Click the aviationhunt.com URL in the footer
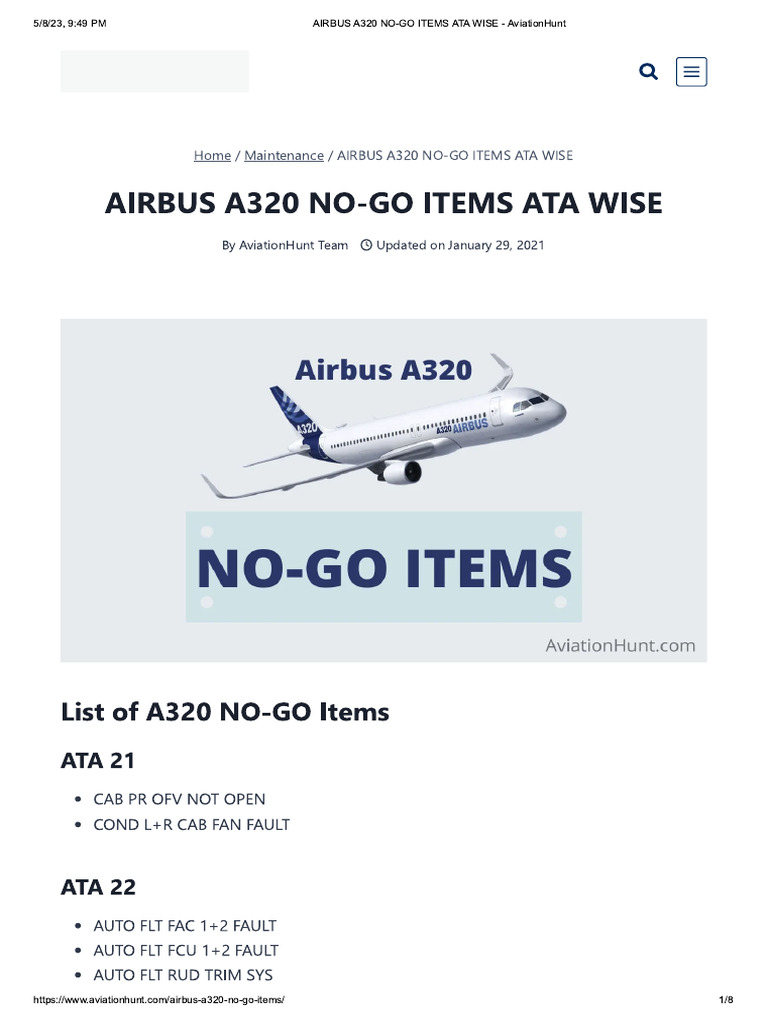 (x=160, y=1000)
